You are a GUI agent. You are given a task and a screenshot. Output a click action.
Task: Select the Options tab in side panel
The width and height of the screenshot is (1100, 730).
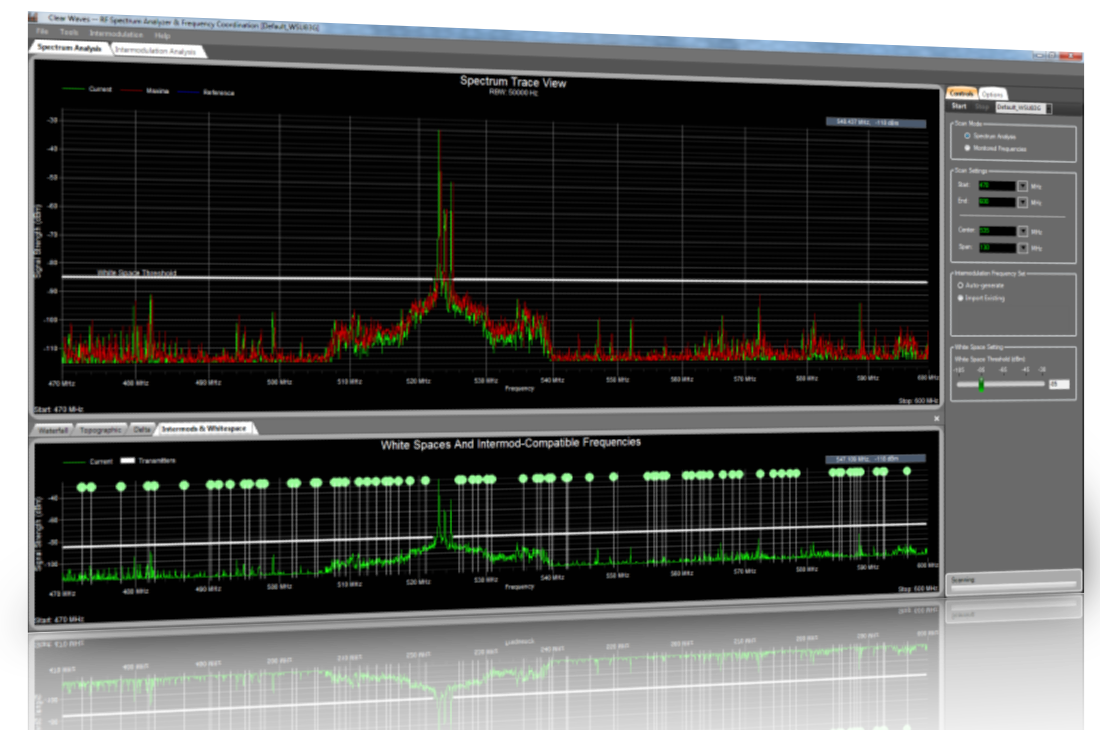tap(992, 94)
